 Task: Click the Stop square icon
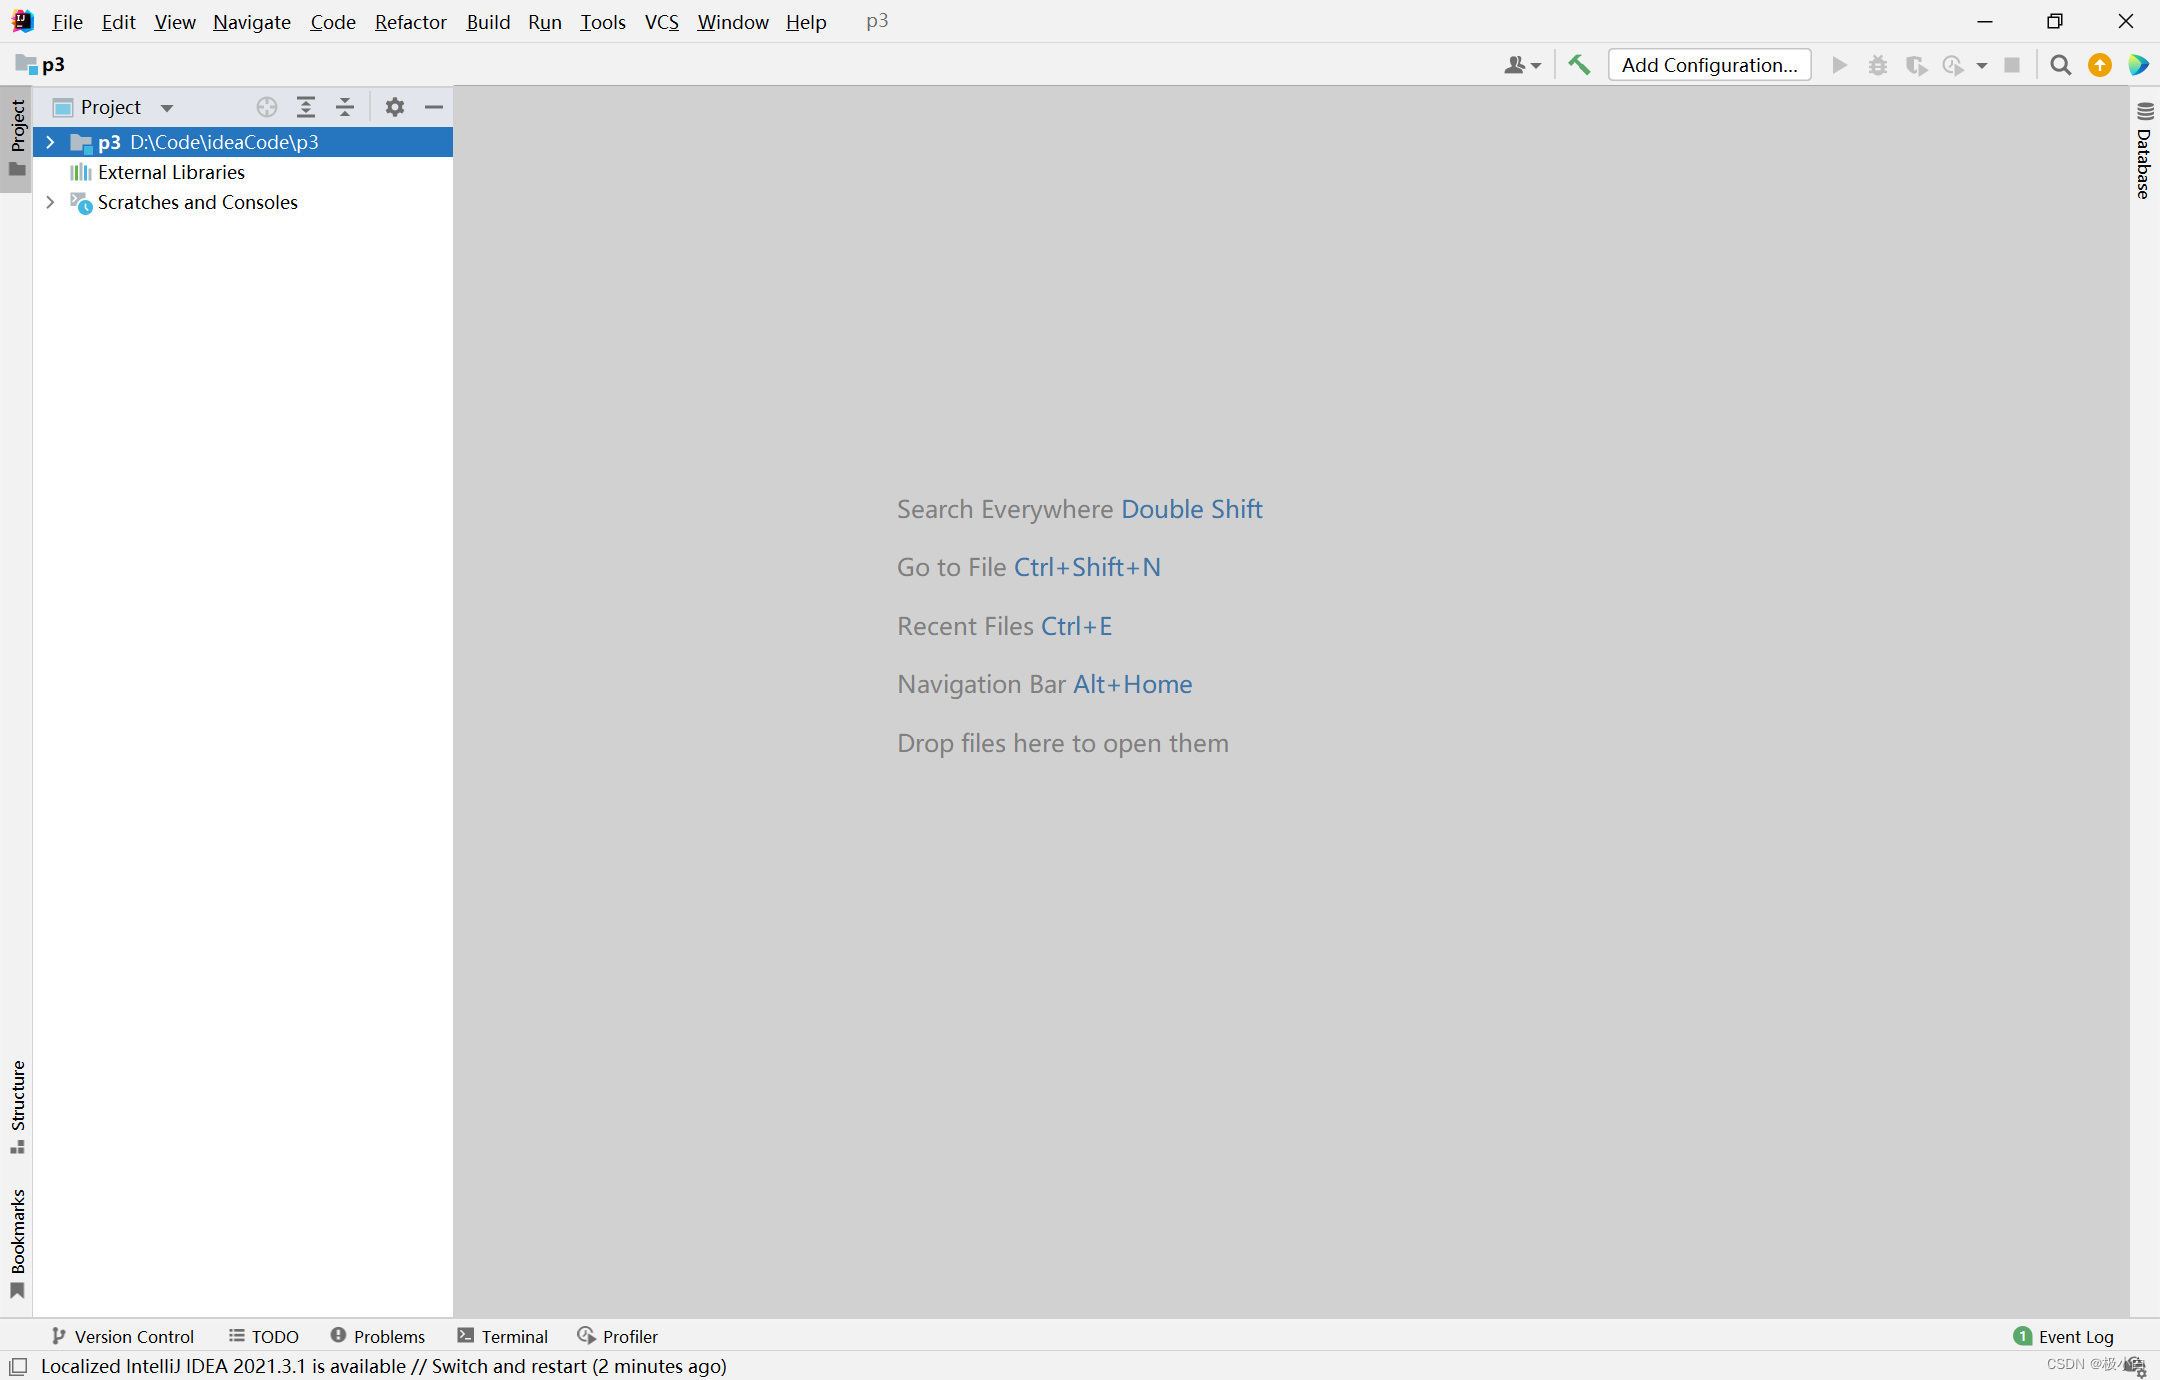point(2012,65)
